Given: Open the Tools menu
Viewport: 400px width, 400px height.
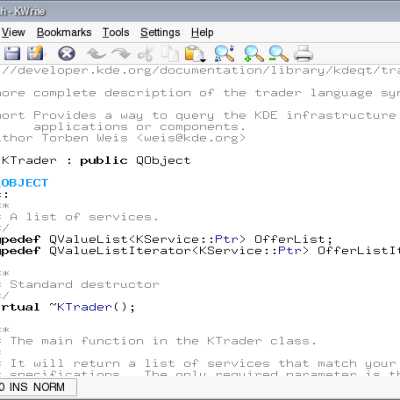Looking at the screenshot, I should pos(116,32).
